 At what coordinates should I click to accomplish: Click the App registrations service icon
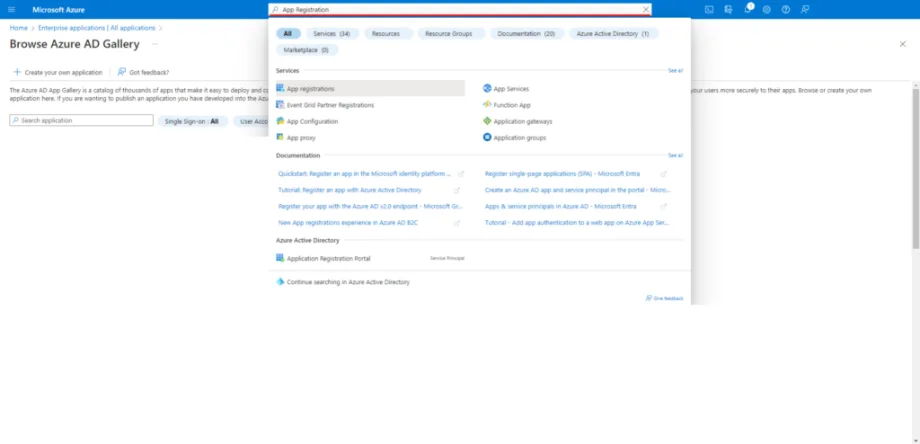coord(280,89)
